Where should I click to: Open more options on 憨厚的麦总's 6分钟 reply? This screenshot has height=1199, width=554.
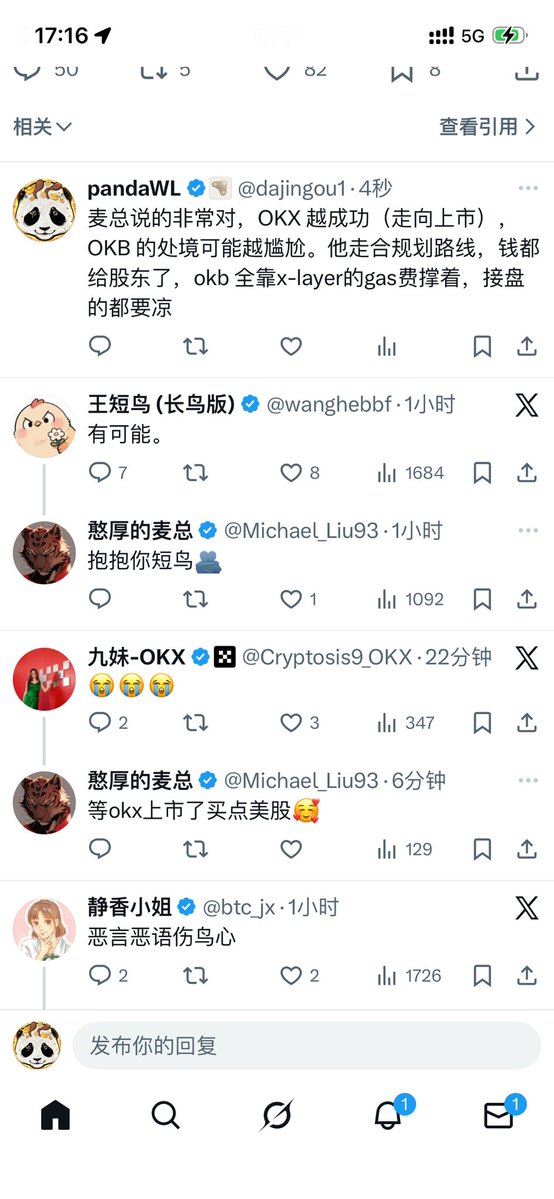pos(528,781)
